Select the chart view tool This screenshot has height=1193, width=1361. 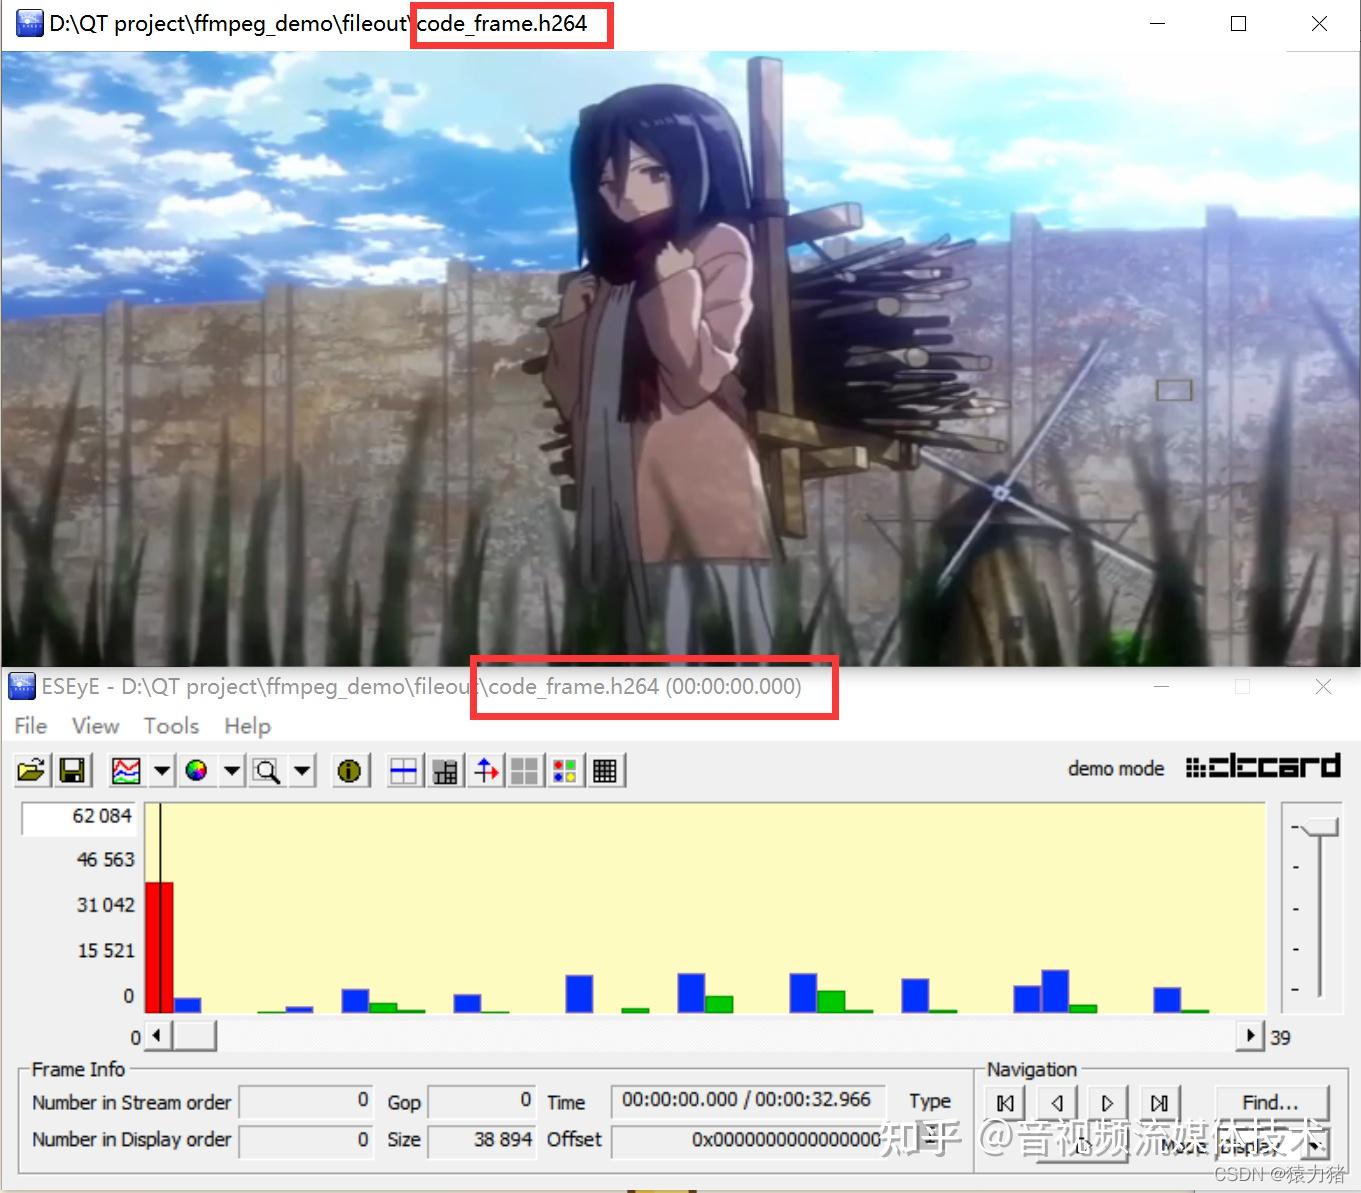[126, 770]
